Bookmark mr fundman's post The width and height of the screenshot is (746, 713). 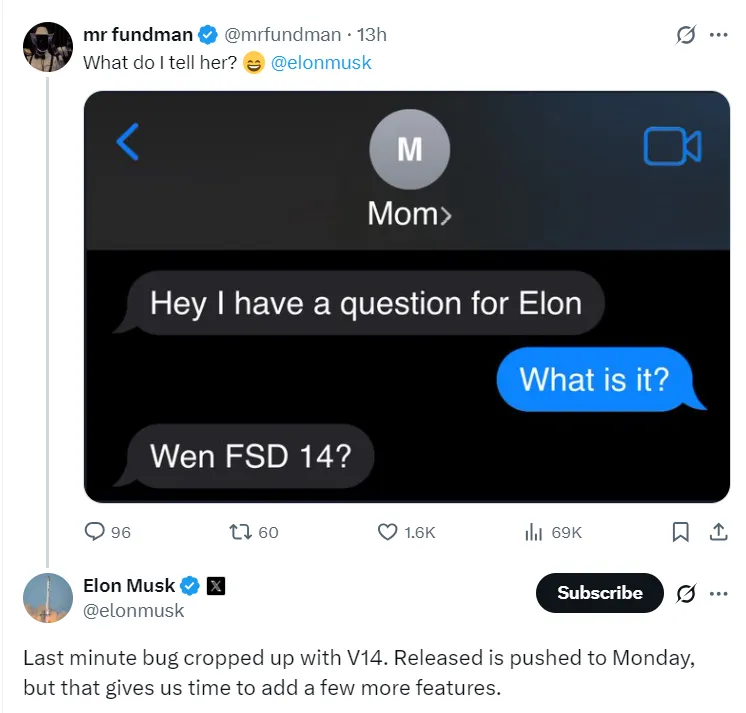click(x=681, y=533)
